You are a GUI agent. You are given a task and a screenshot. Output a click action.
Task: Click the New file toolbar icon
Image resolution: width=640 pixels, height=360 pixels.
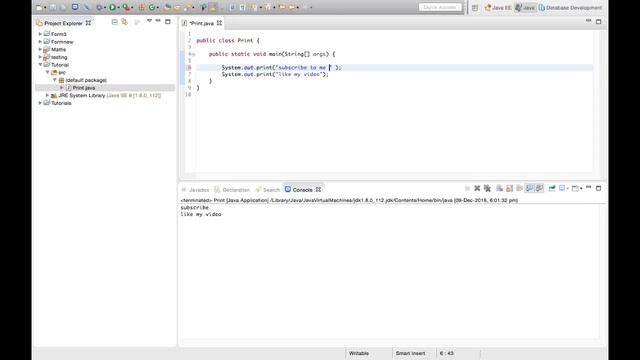[x=39, y=7]
